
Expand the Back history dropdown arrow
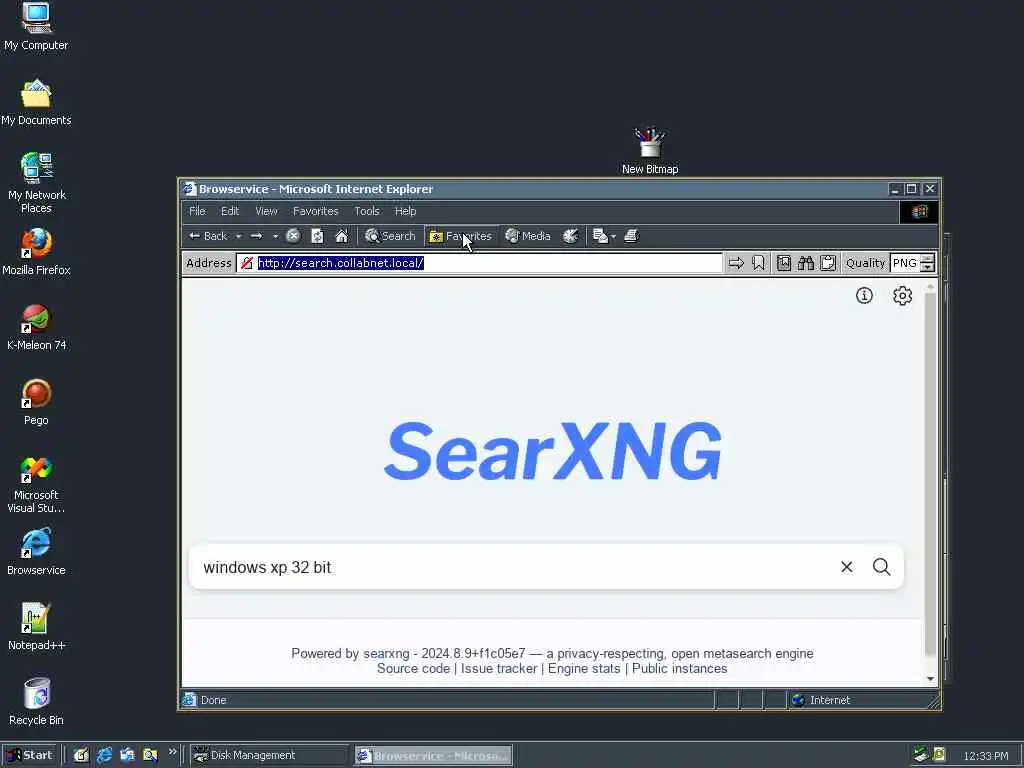[x=238, y=236]
